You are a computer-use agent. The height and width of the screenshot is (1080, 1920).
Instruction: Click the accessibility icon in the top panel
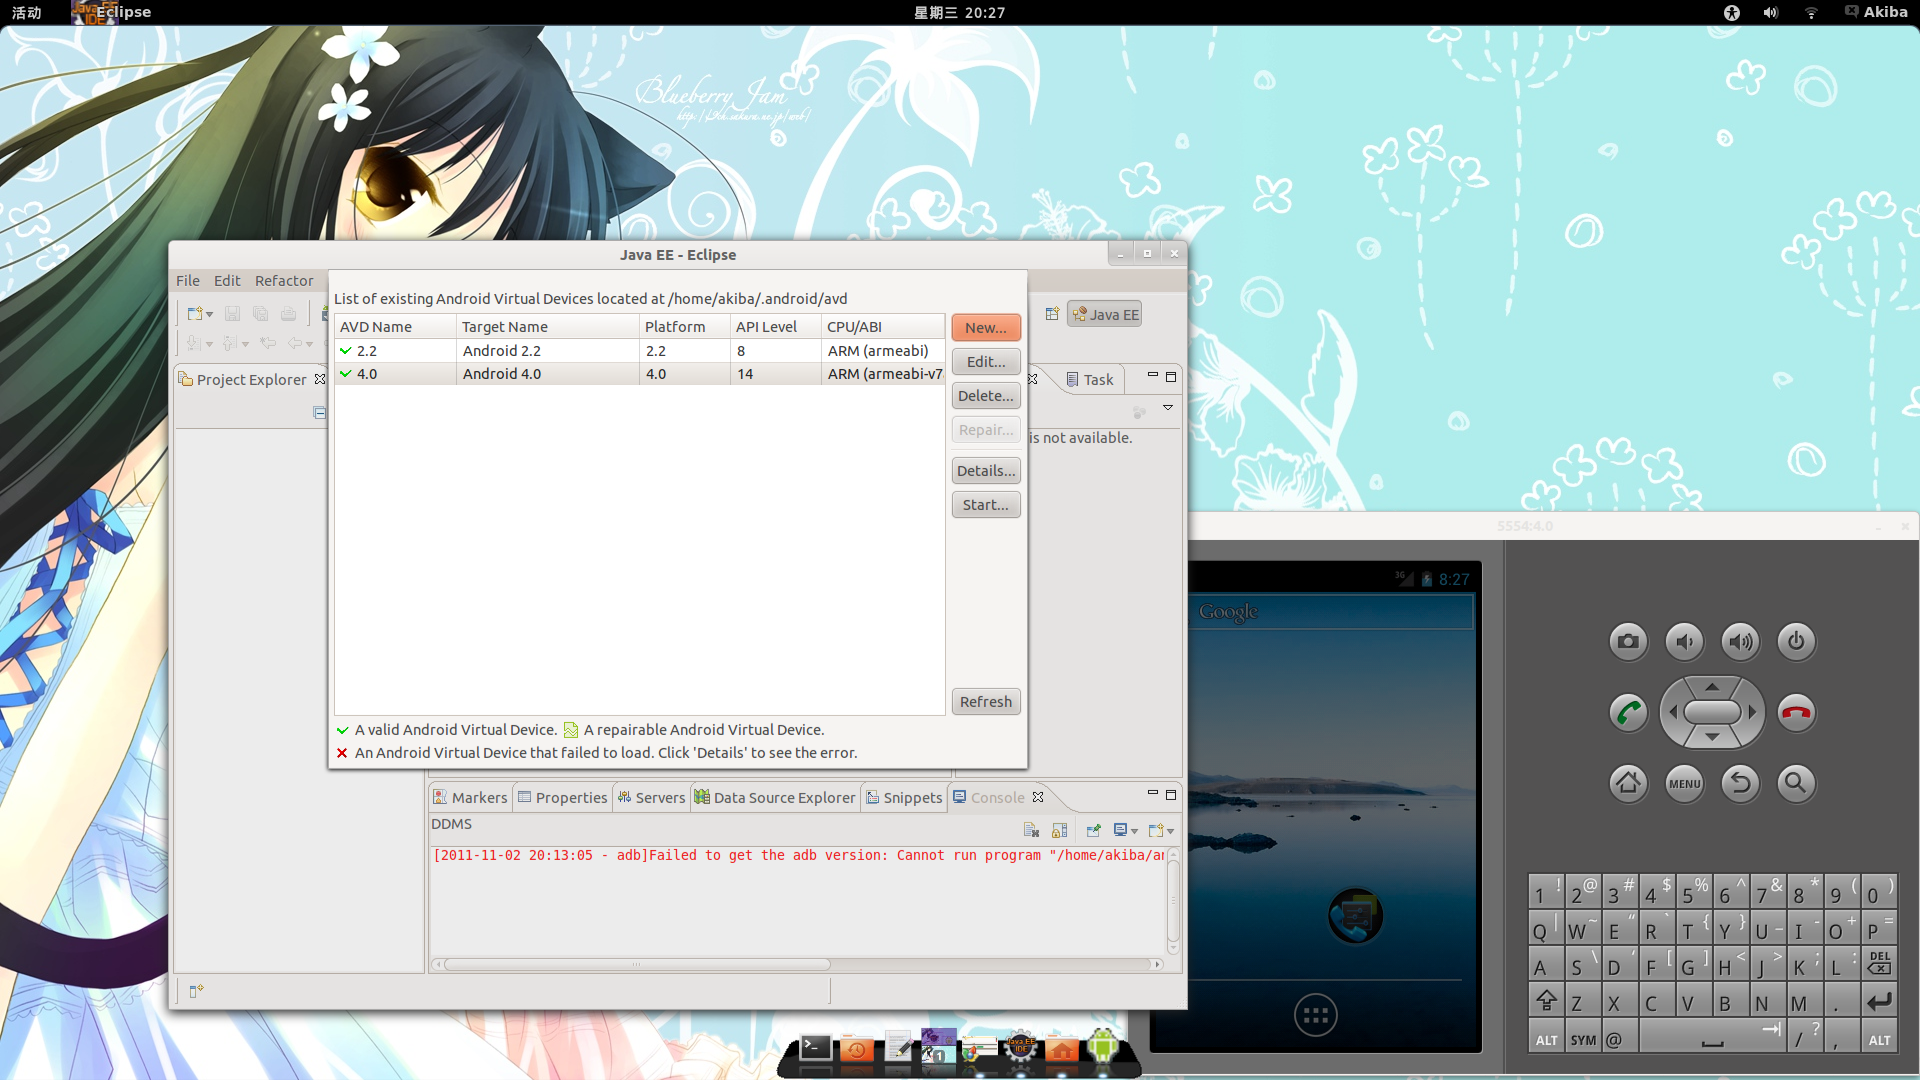1732,12
